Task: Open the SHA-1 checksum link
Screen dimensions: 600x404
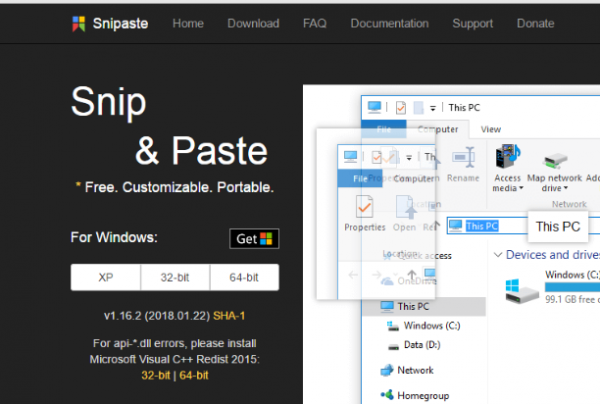Action: coord(229,316)
